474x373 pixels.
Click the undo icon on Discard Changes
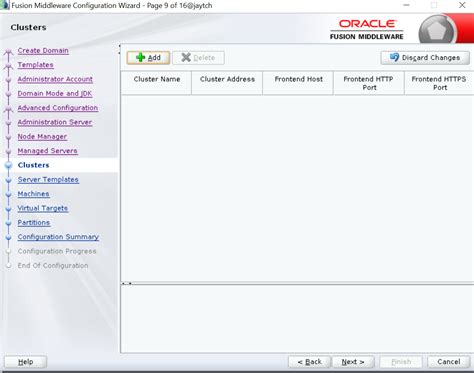click(394, 57)
